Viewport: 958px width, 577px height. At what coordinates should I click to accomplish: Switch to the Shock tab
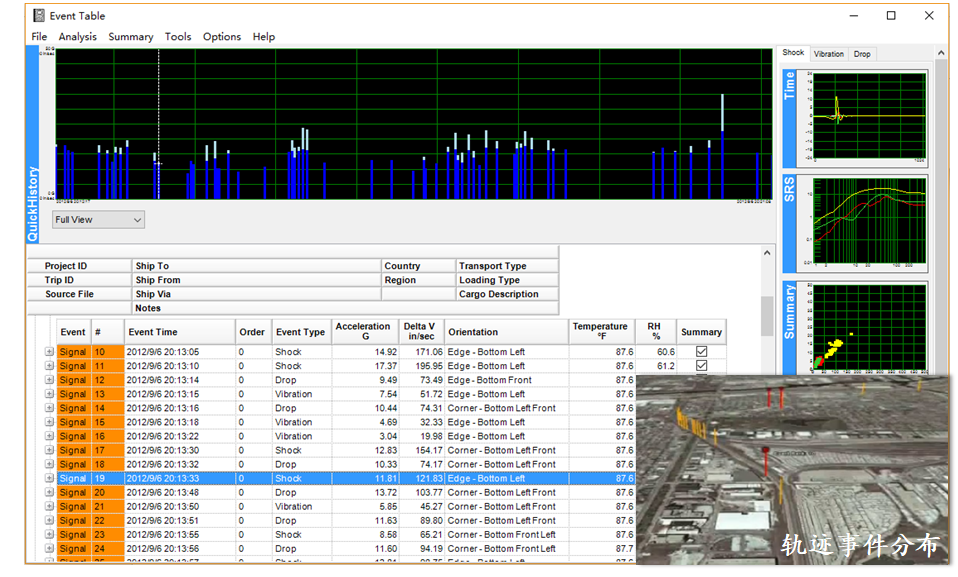pyautogui.click(x=793, y=53)
